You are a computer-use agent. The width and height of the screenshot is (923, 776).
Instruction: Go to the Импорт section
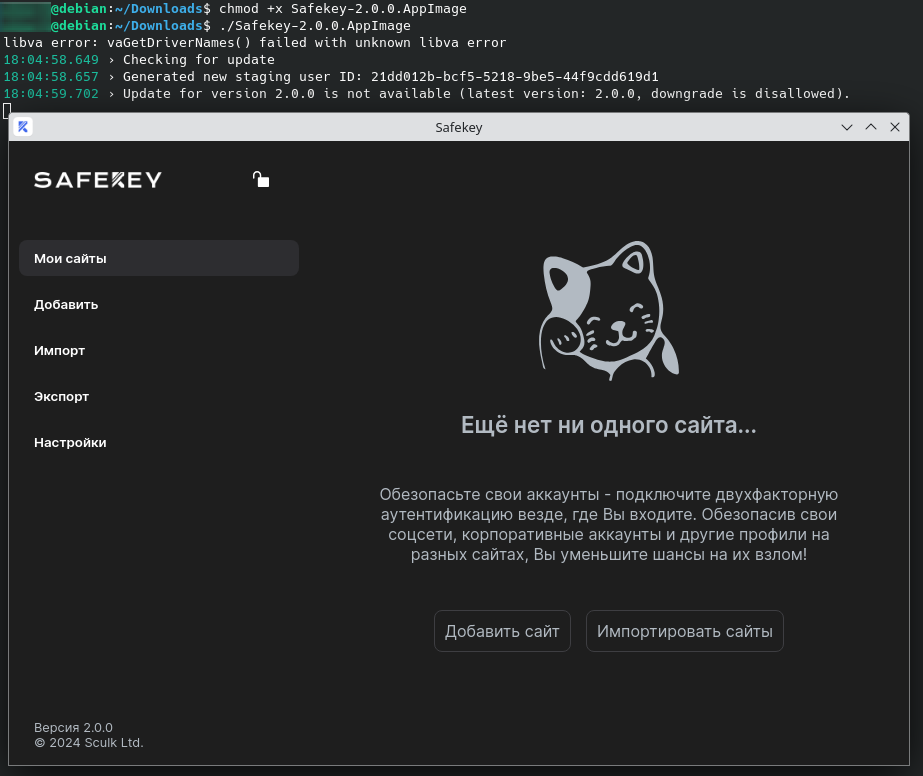[59, 350]
